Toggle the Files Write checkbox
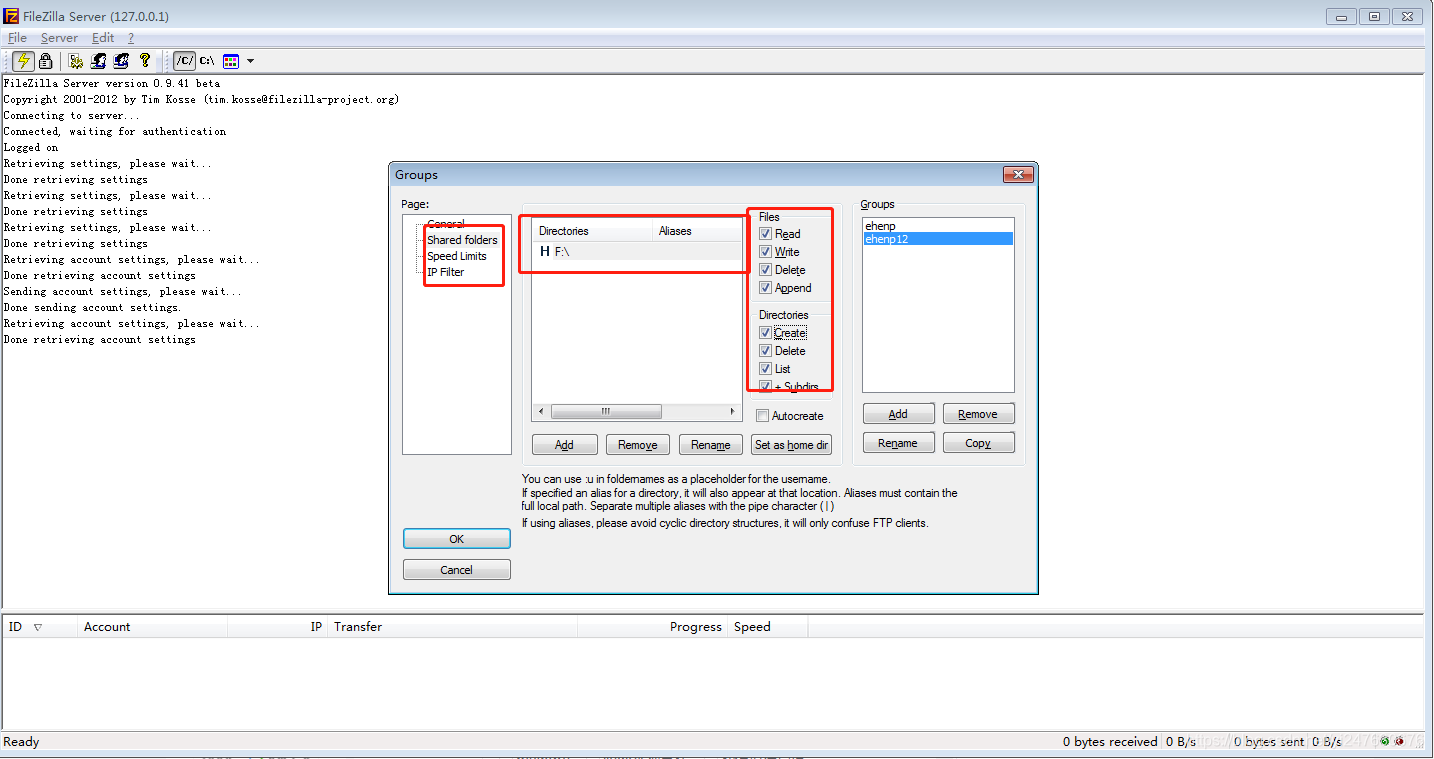1434x759 pixels. [765, 252]
